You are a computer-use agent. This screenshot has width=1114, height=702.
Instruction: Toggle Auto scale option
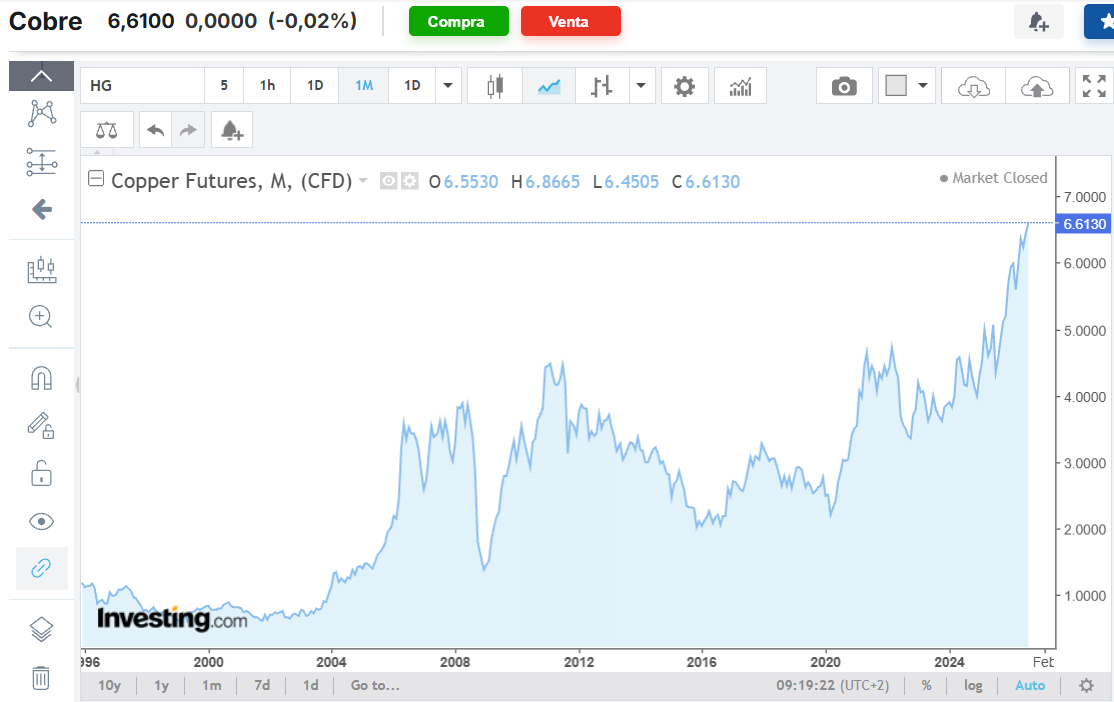click(1030, 686)
